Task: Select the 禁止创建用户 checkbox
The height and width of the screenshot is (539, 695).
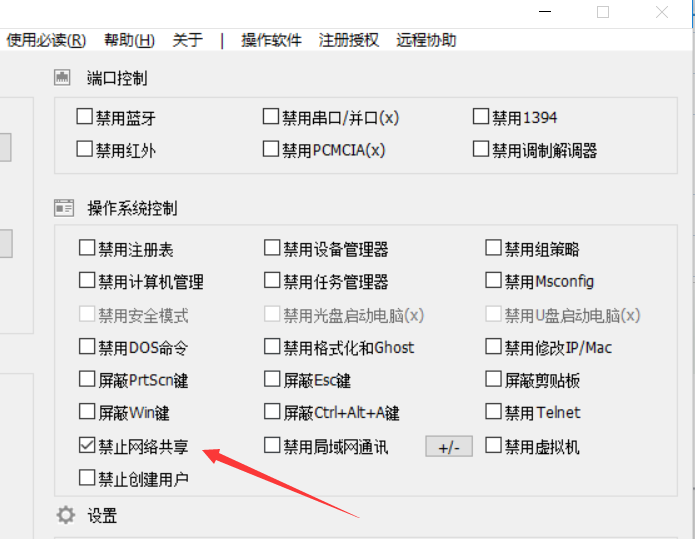Action: tap(87, 478)
